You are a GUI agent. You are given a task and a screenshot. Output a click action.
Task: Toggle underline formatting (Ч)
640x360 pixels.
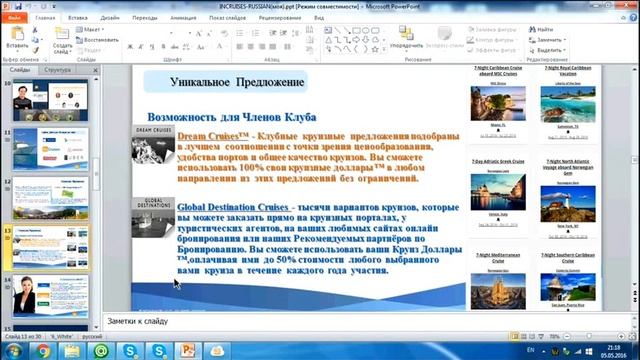coord(152,47)
